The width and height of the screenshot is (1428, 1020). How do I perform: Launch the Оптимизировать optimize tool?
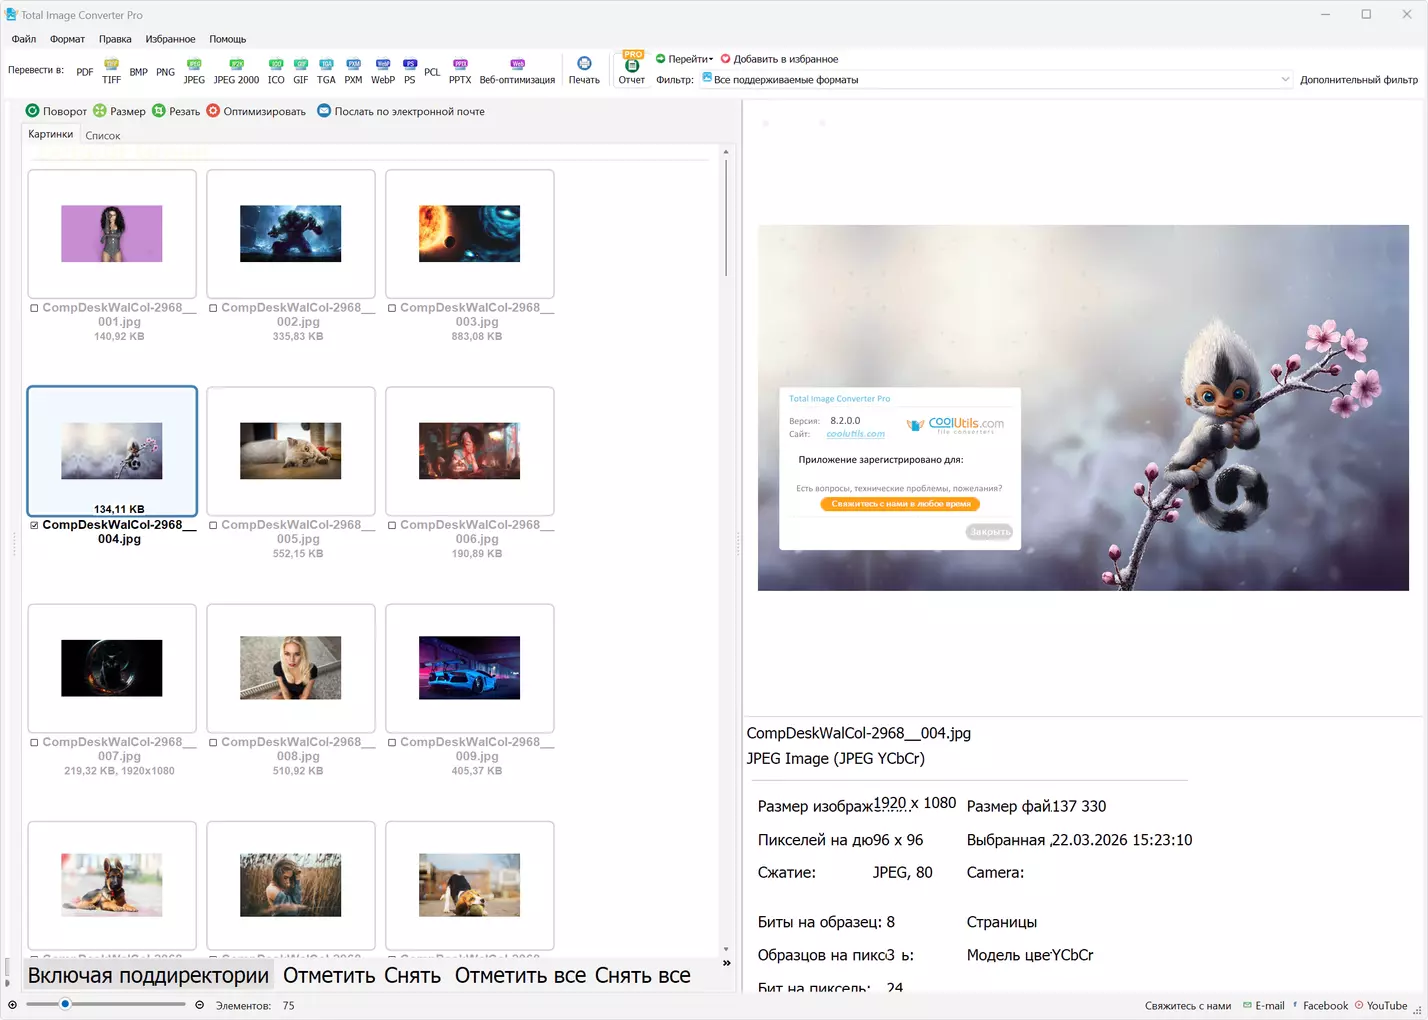(x=256, y=111)
